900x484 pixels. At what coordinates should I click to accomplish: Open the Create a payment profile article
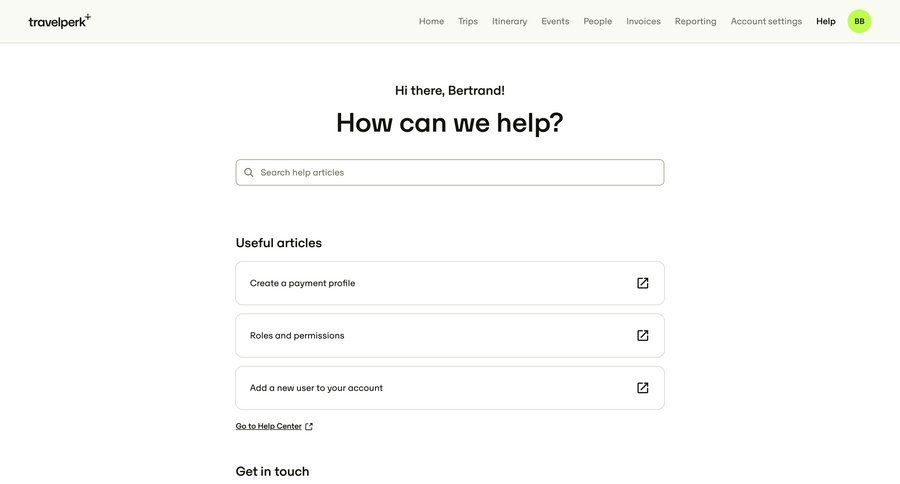pos(303,283)
